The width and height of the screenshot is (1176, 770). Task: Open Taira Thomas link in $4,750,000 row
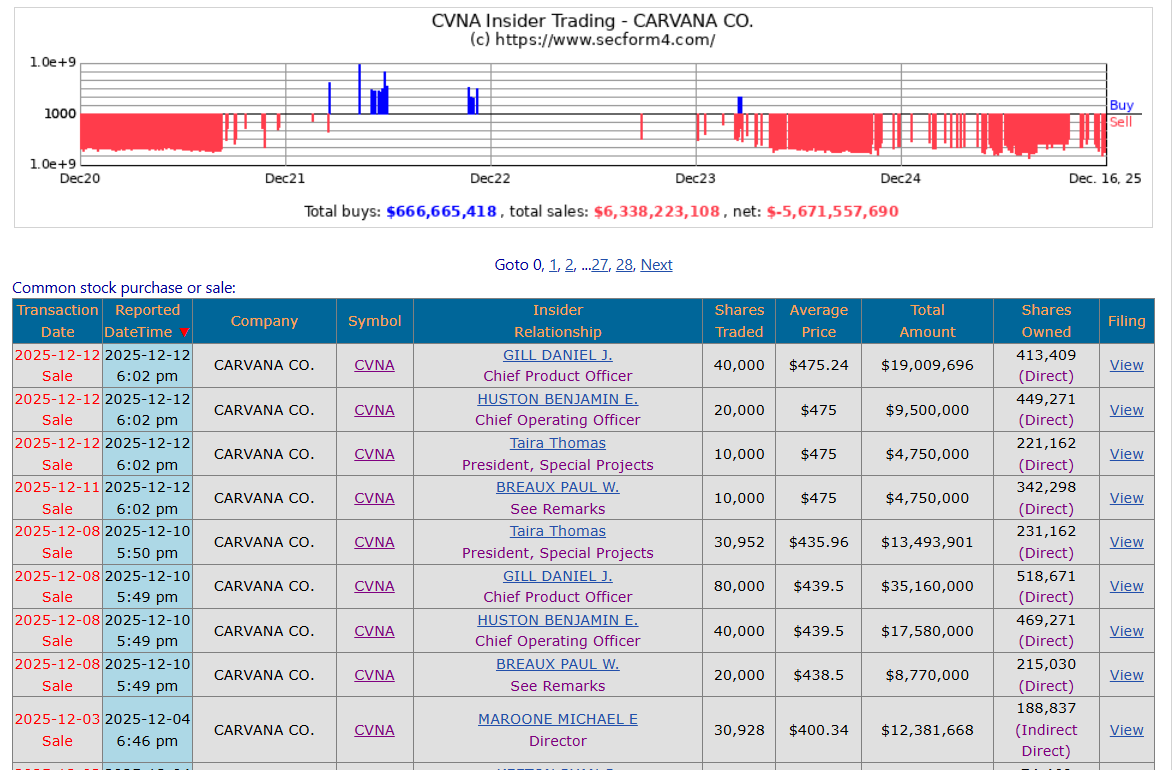coord(557,443)
